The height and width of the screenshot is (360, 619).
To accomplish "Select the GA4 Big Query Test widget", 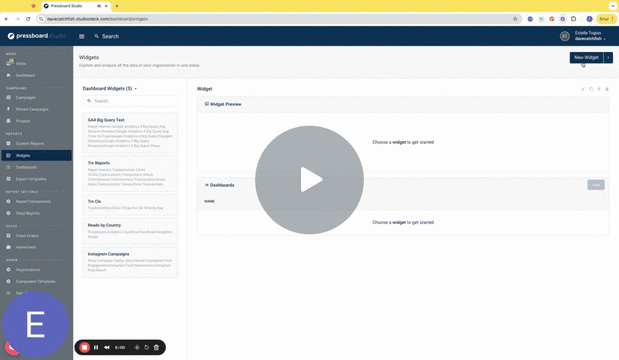I will (x=130, y=133).
